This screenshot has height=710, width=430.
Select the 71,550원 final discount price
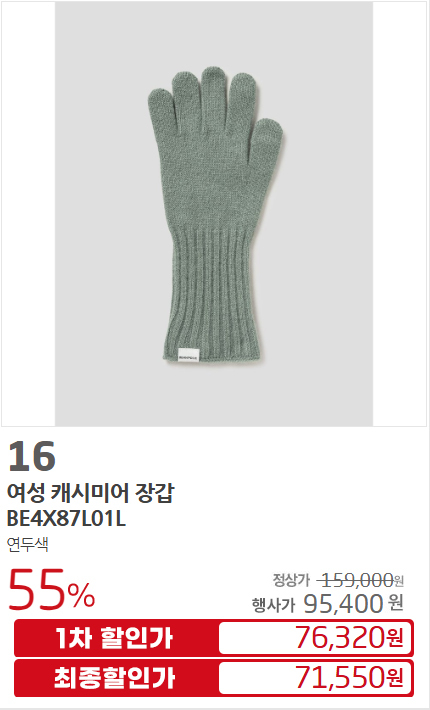click(x=349, y=677)
